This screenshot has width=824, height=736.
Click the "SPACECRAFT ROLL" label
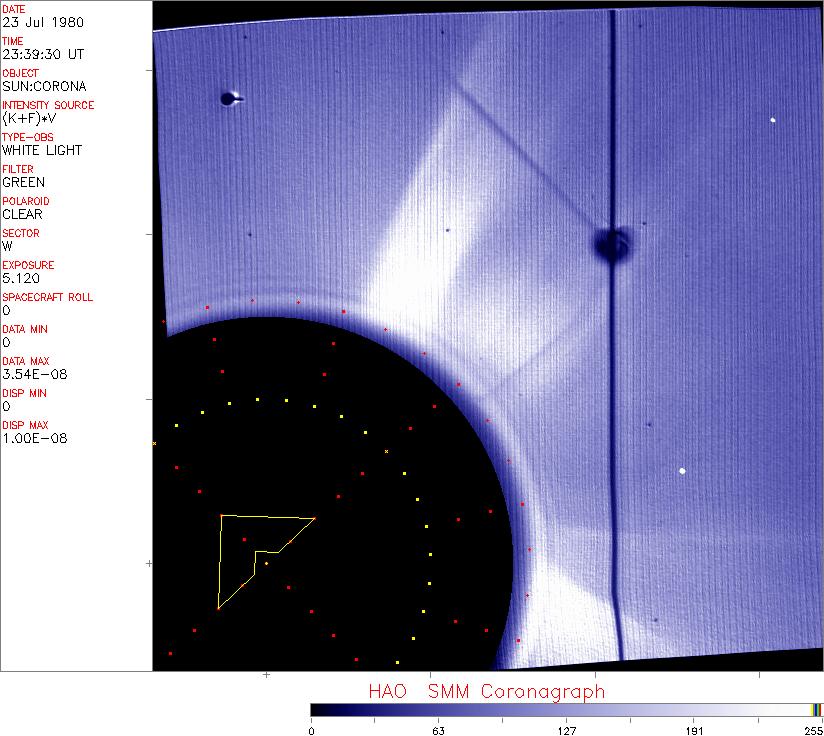click(x=47, y=297)
